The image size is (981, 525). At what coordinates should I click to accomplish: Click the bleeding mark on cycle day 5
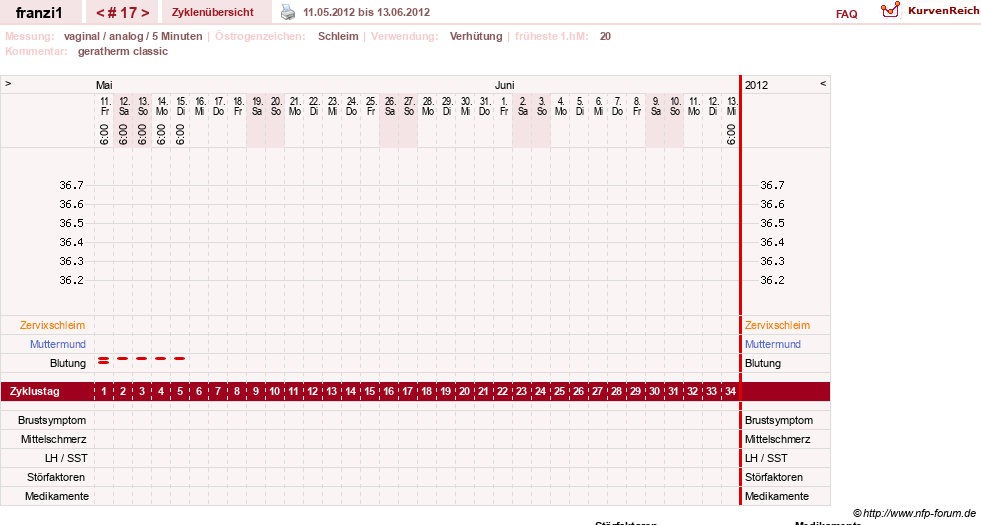[x=180, y=359]
